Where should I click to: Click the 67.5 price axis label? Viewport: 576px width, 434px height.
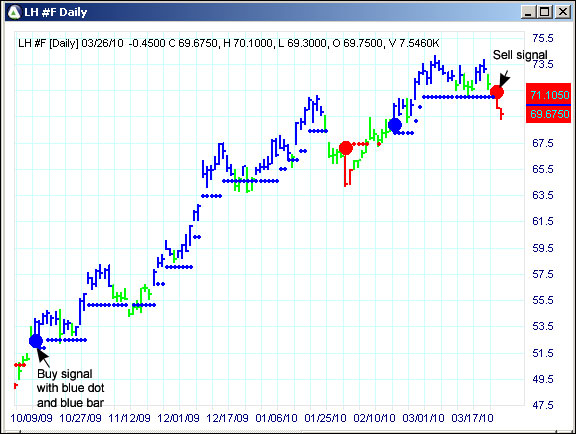click(x=543, y=143)
